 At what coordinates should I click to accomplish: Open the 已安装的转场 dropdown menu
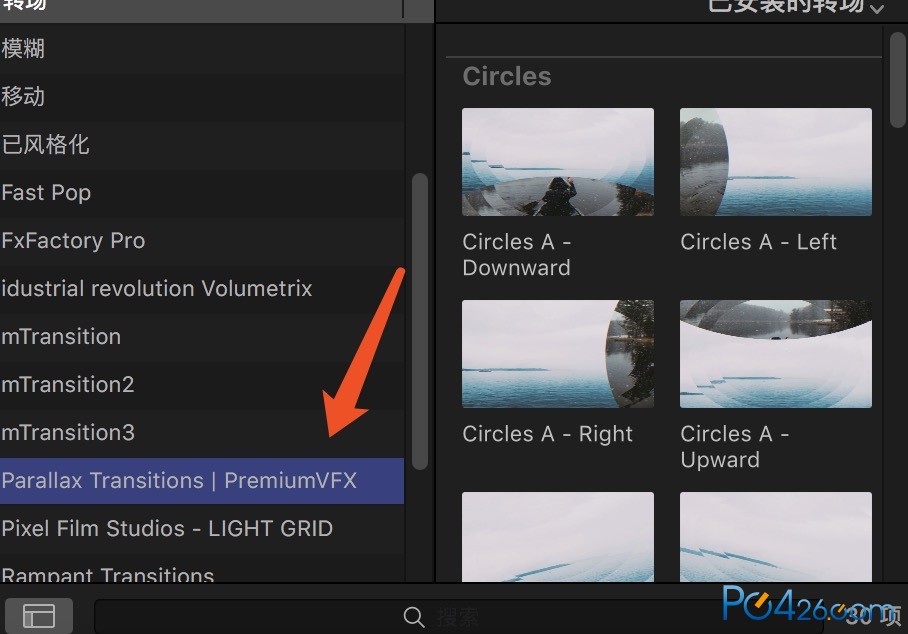796,6
